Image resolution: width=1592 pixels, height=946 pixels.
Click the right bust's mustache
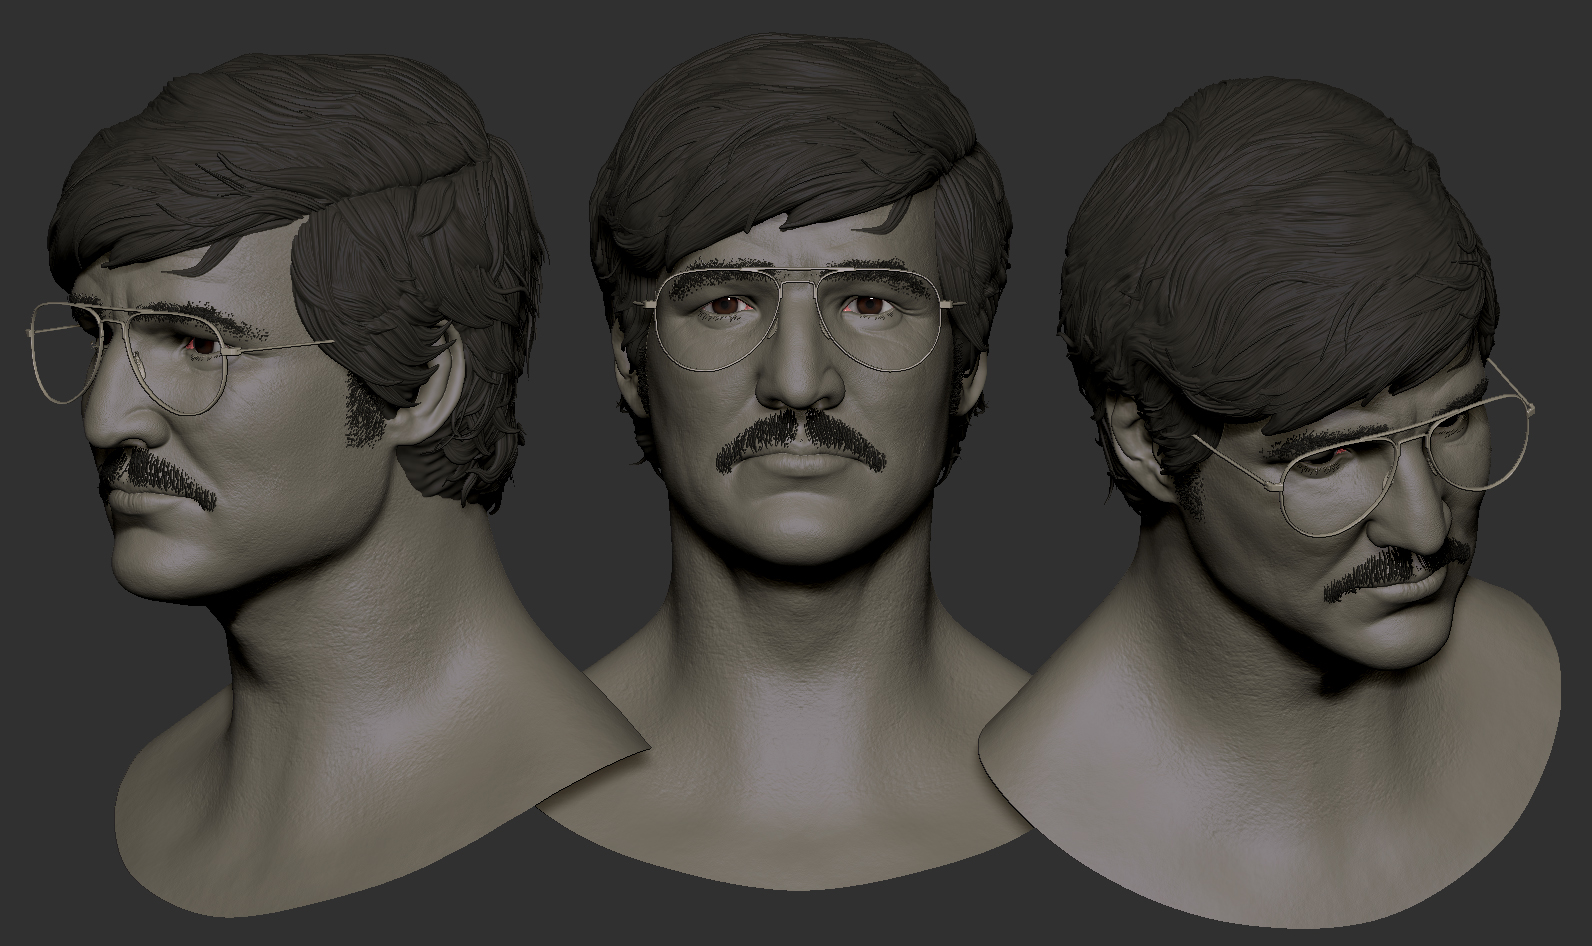(x=1395, y=570)
